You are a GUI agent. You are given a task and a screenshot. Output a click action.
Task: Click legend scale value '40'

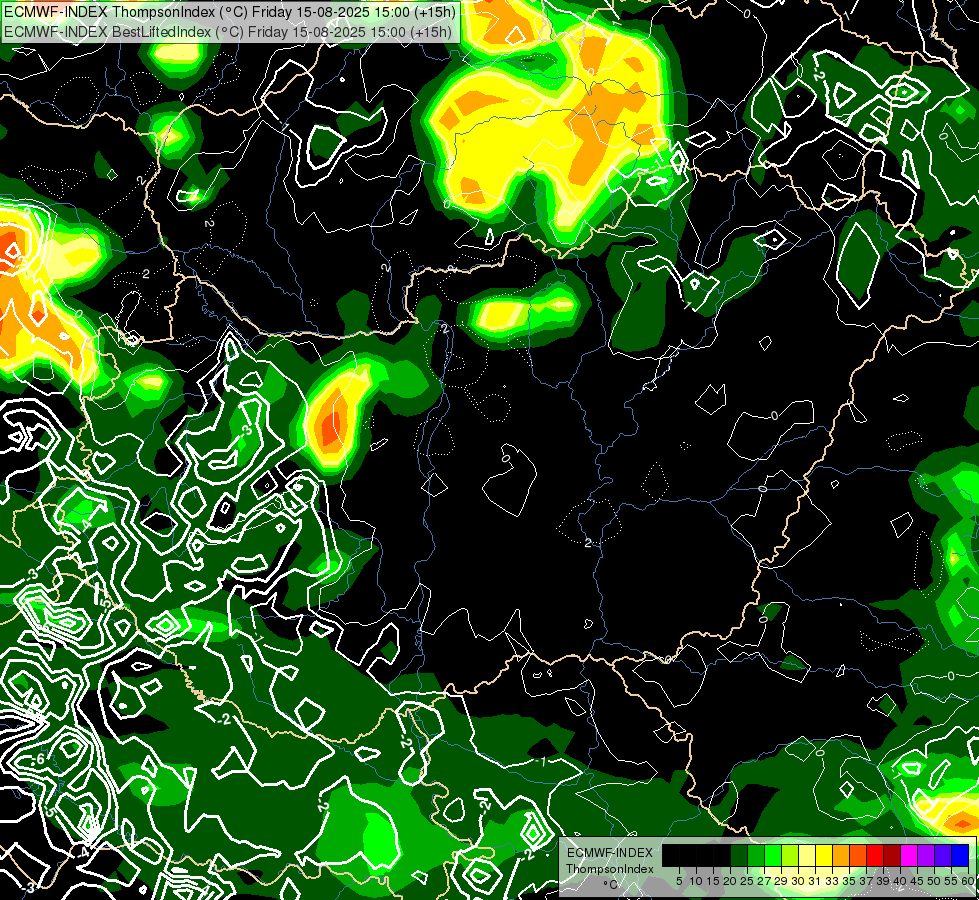pos(900,881)
